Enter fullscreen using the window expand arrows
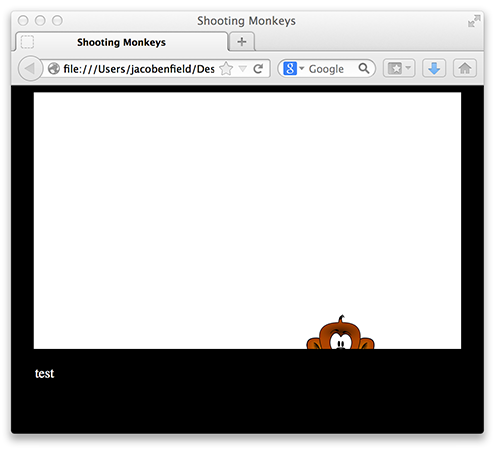The image size is (500, 449). pos(474,21)
